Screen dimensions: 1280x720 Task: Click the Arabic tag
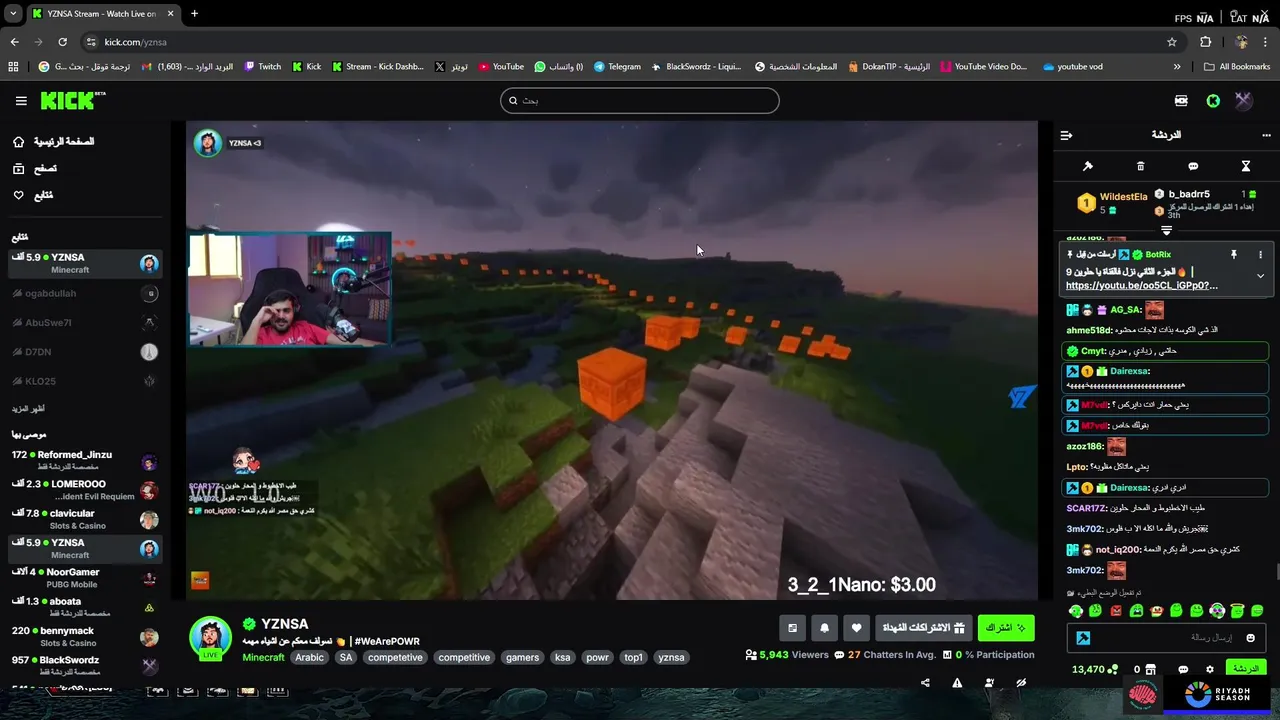point(309,657)
